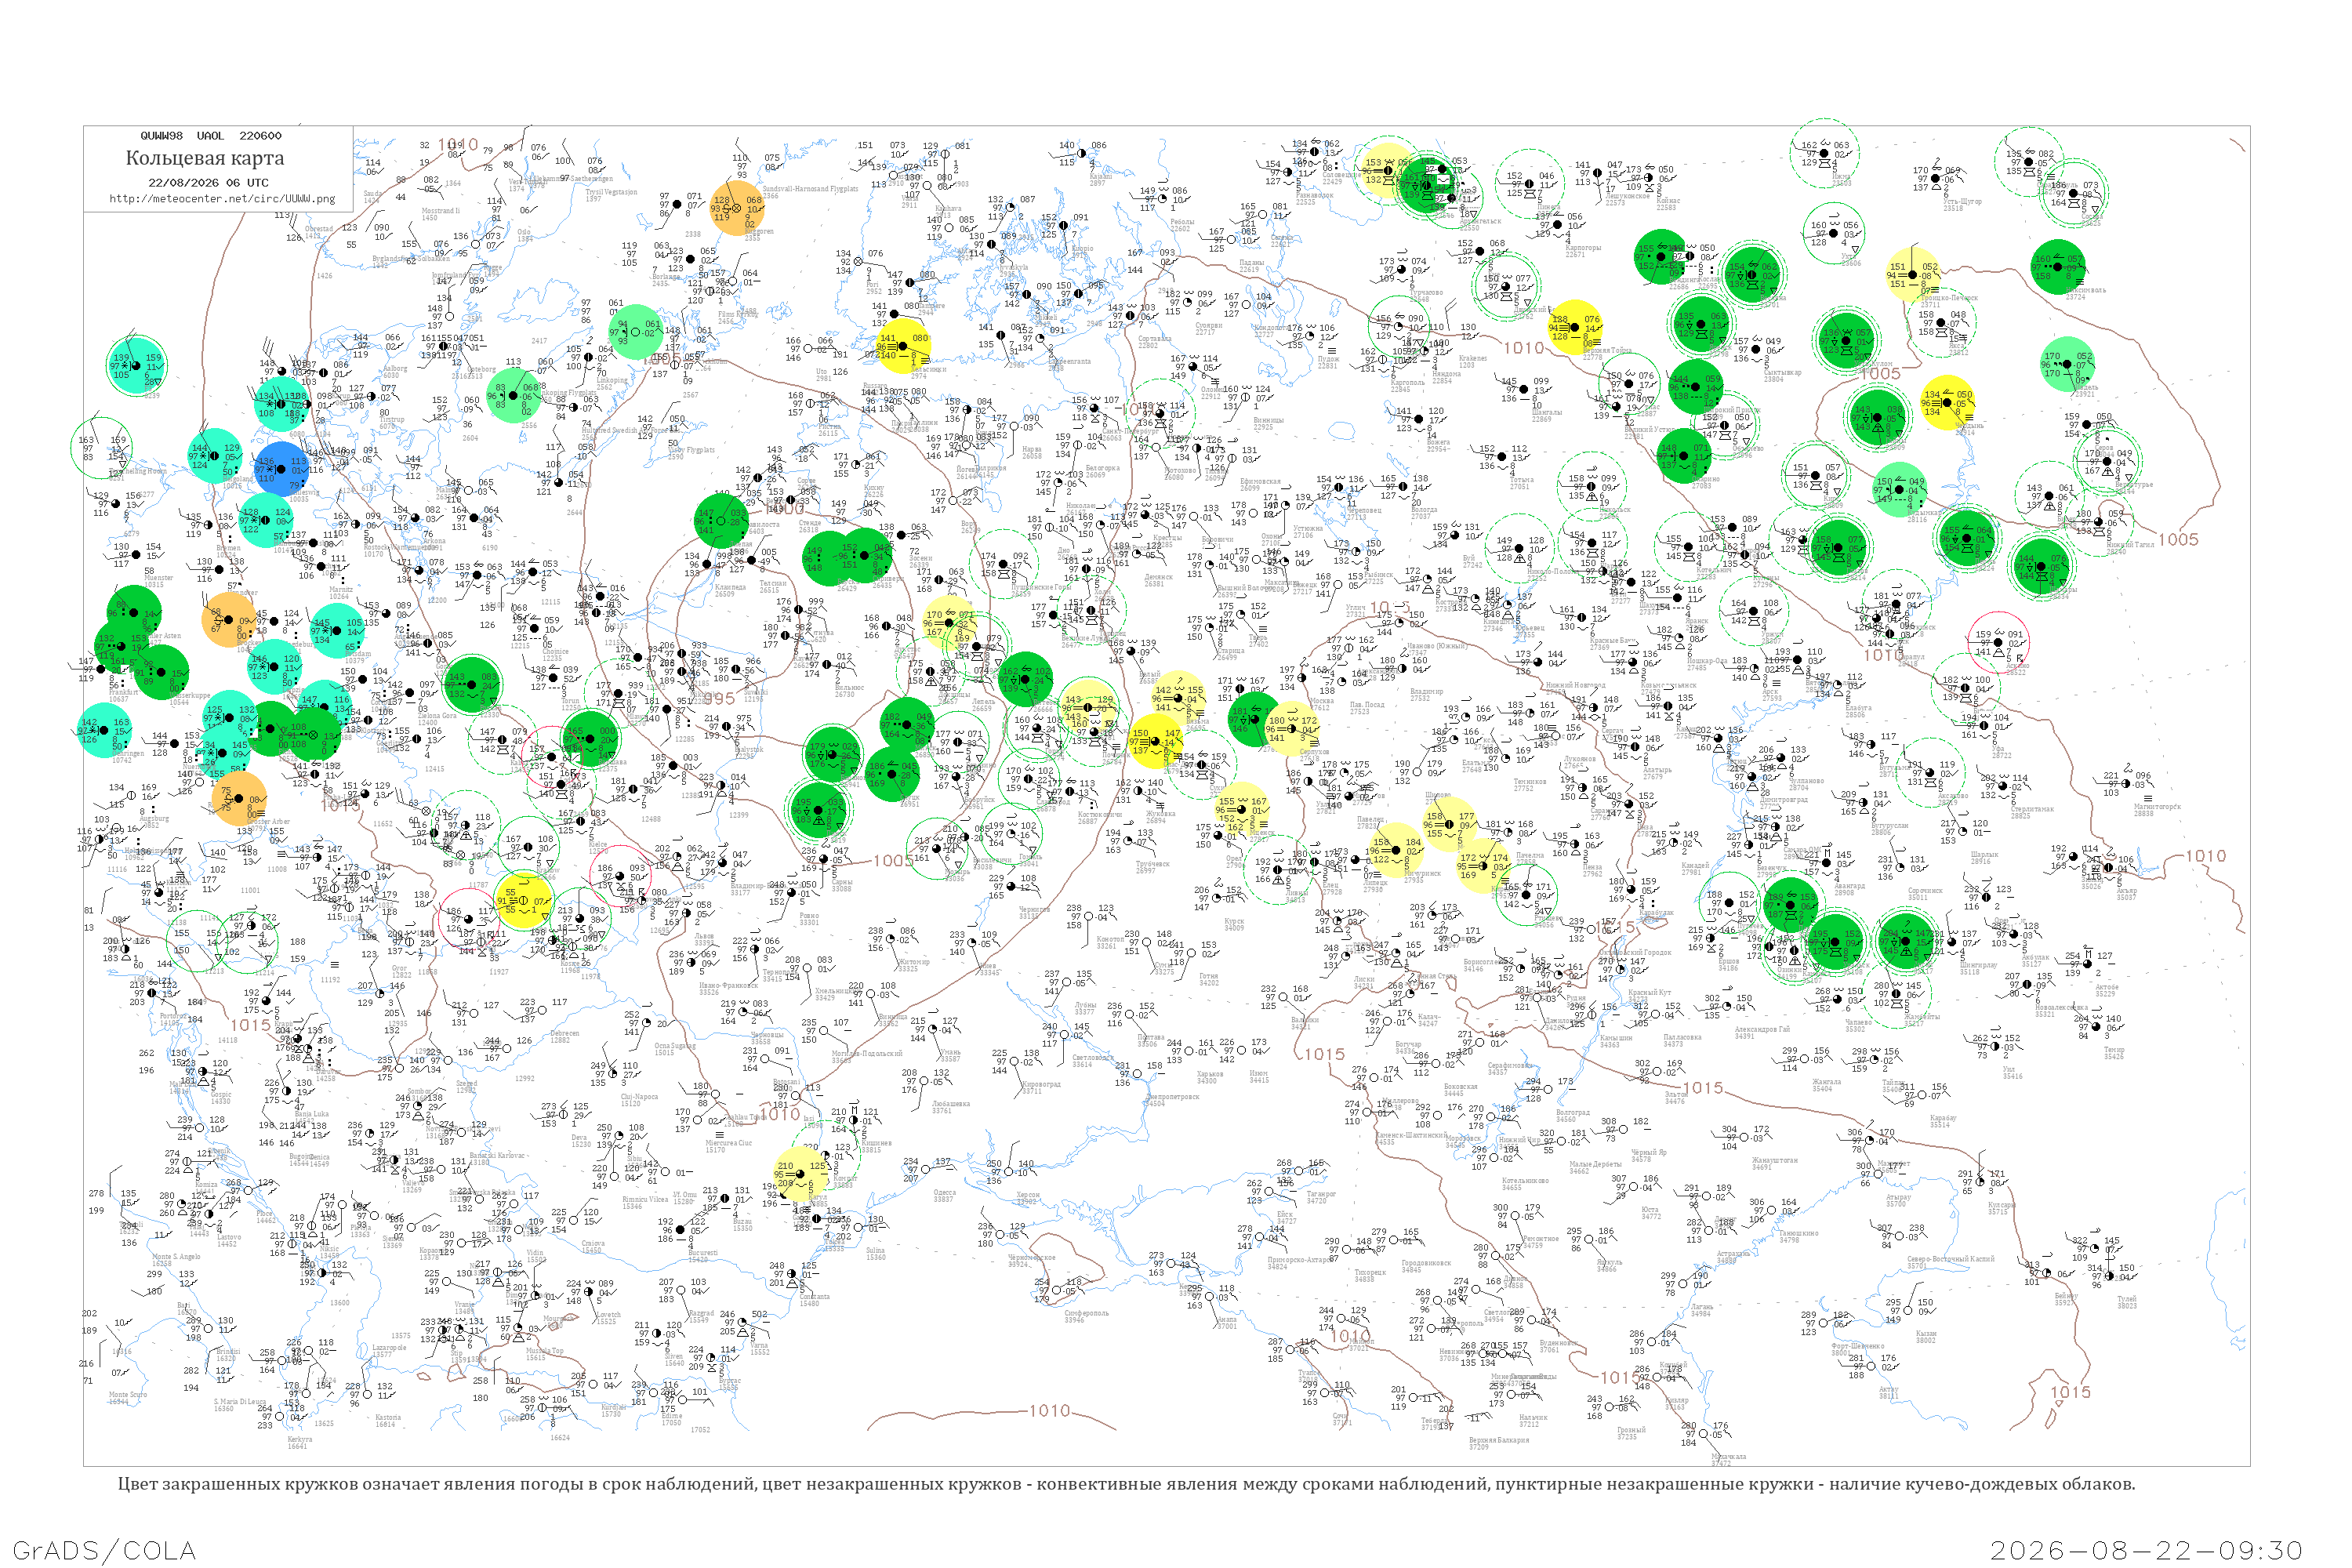Screen dimensions: 2352x1568
Task: Select the Камышин station name
Action: 1616,1038
